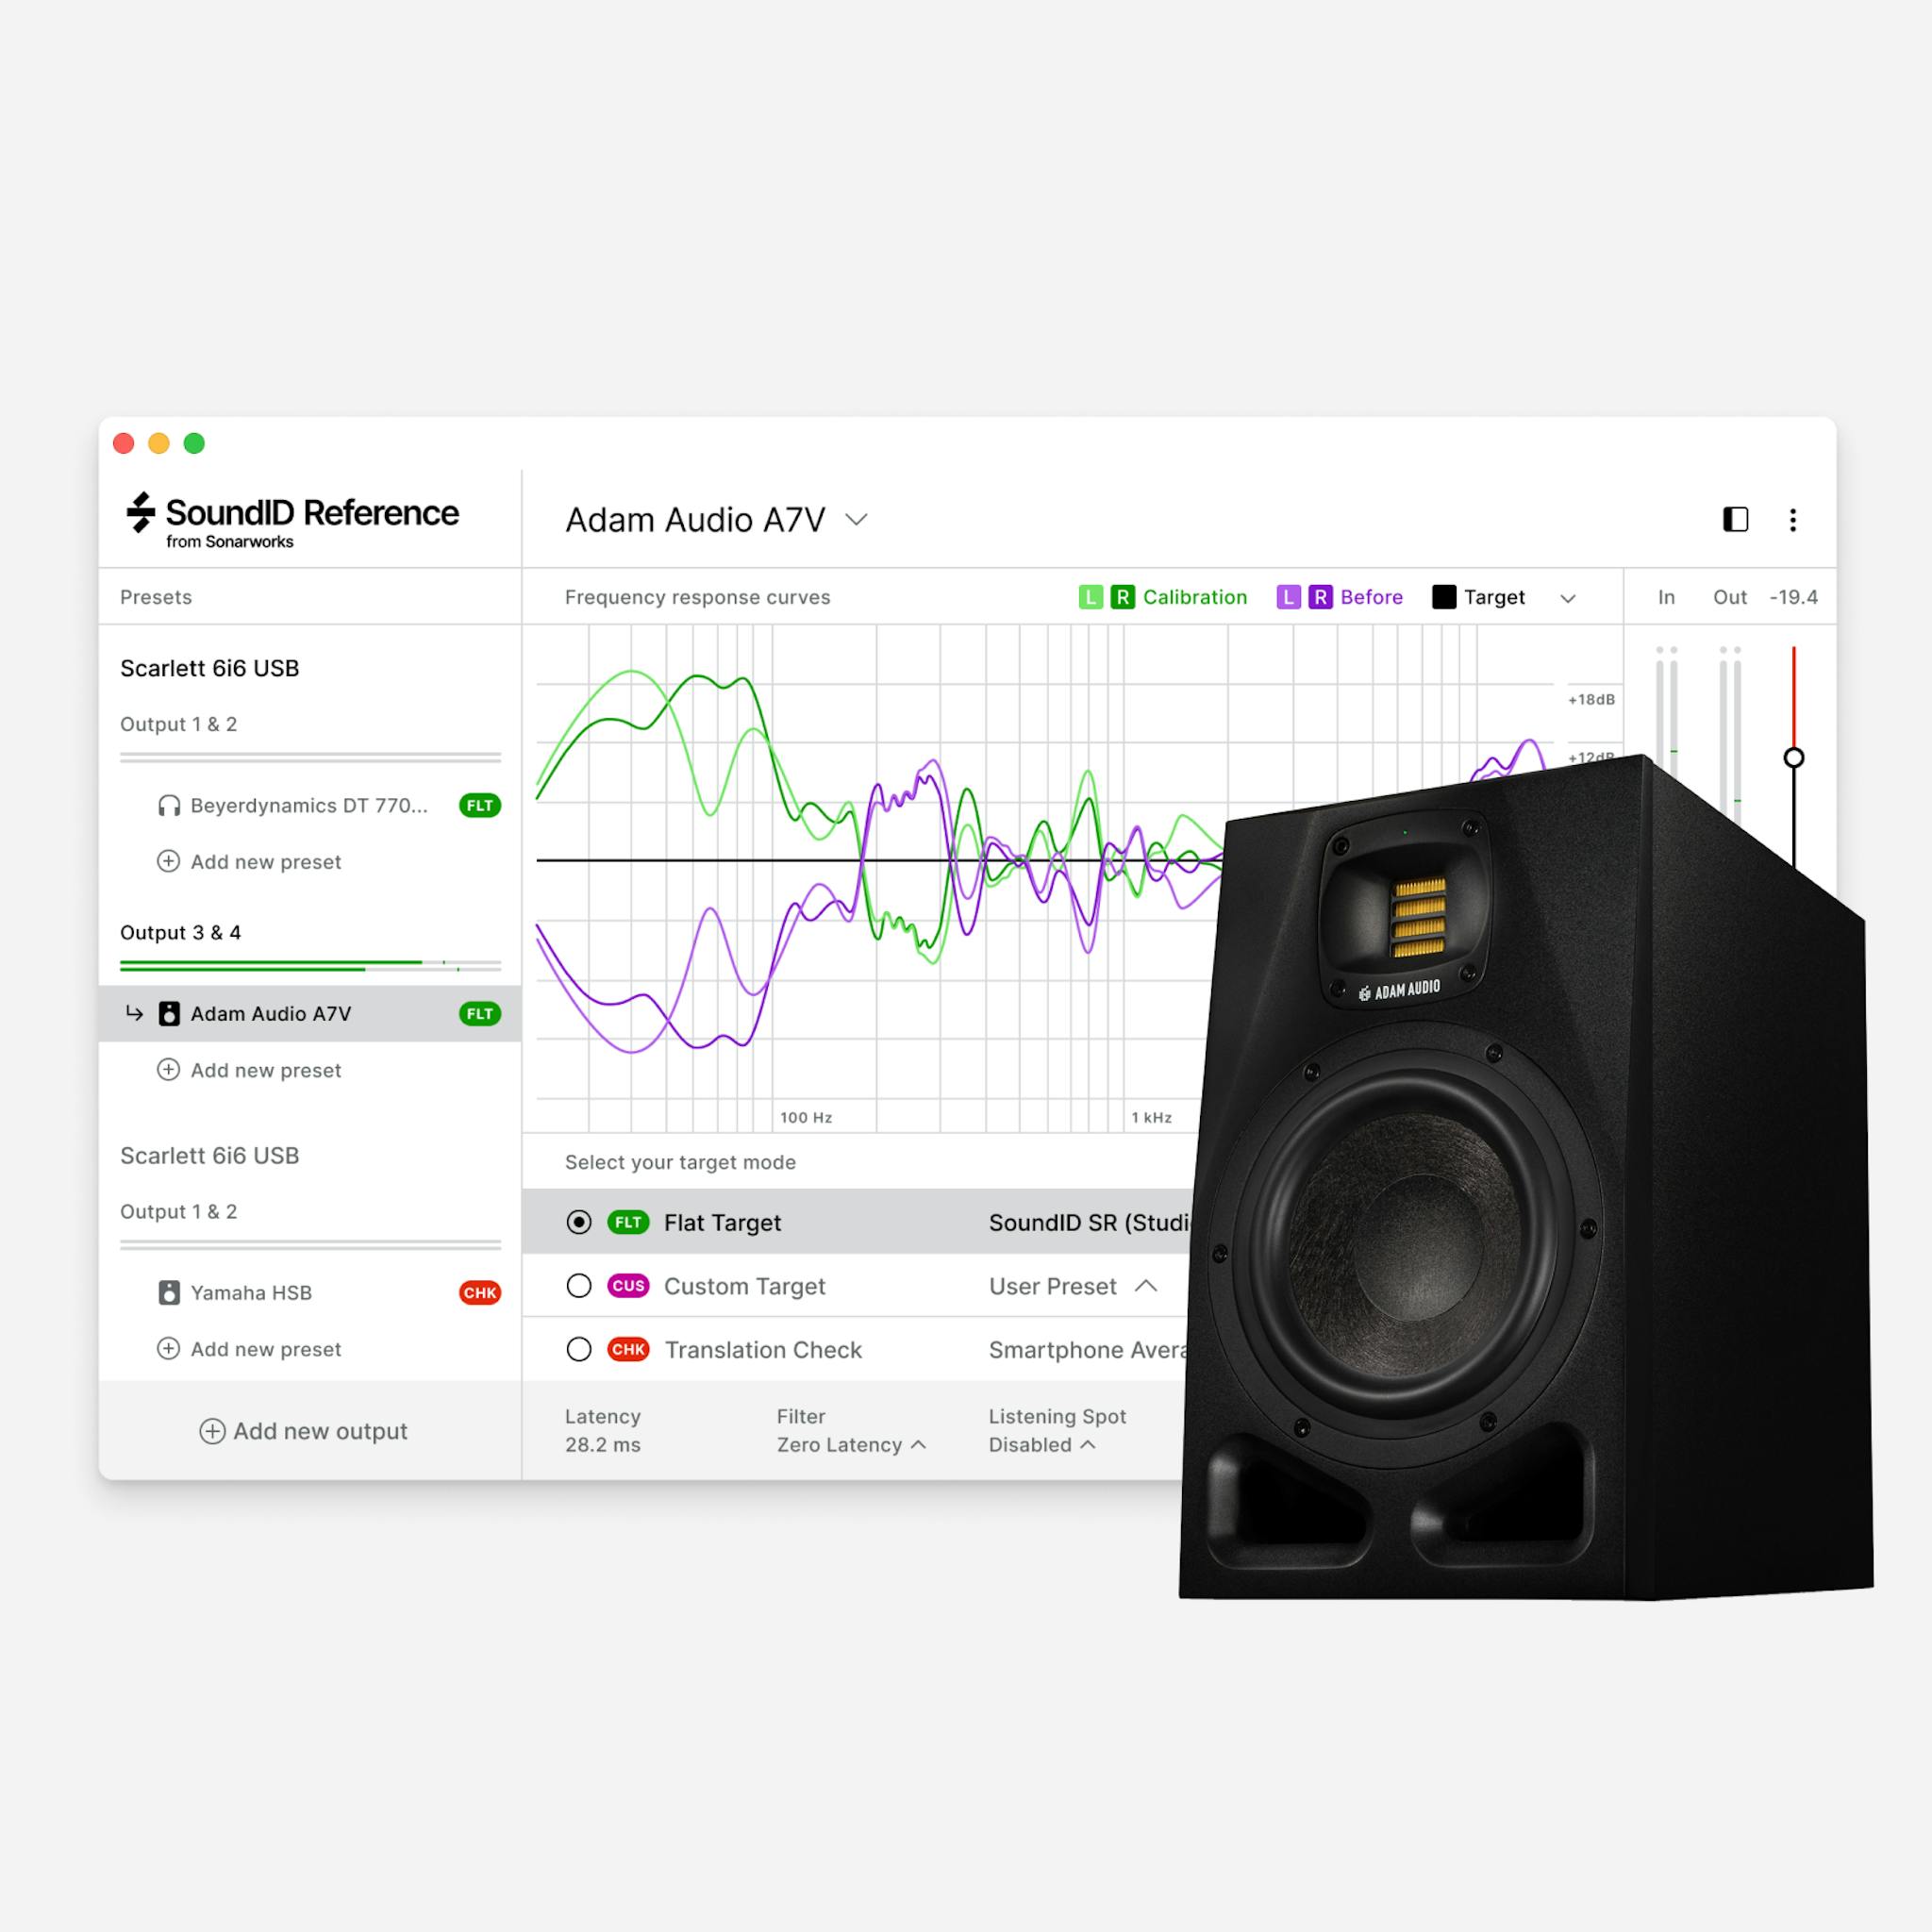This screenshot has height=1932, width=1932.
Task: Click Add new output at sidebar bottom
Action: pos(303,1431)
